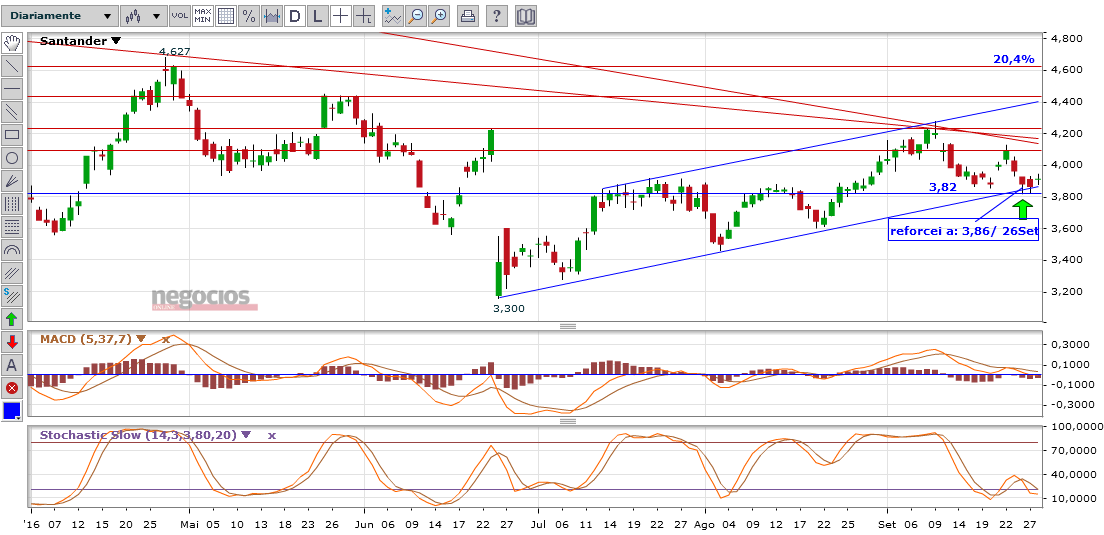This screenshot has height=535, width=1104.
Task: Select the parallel channel lines tool
Action: [x=11, y=111]
